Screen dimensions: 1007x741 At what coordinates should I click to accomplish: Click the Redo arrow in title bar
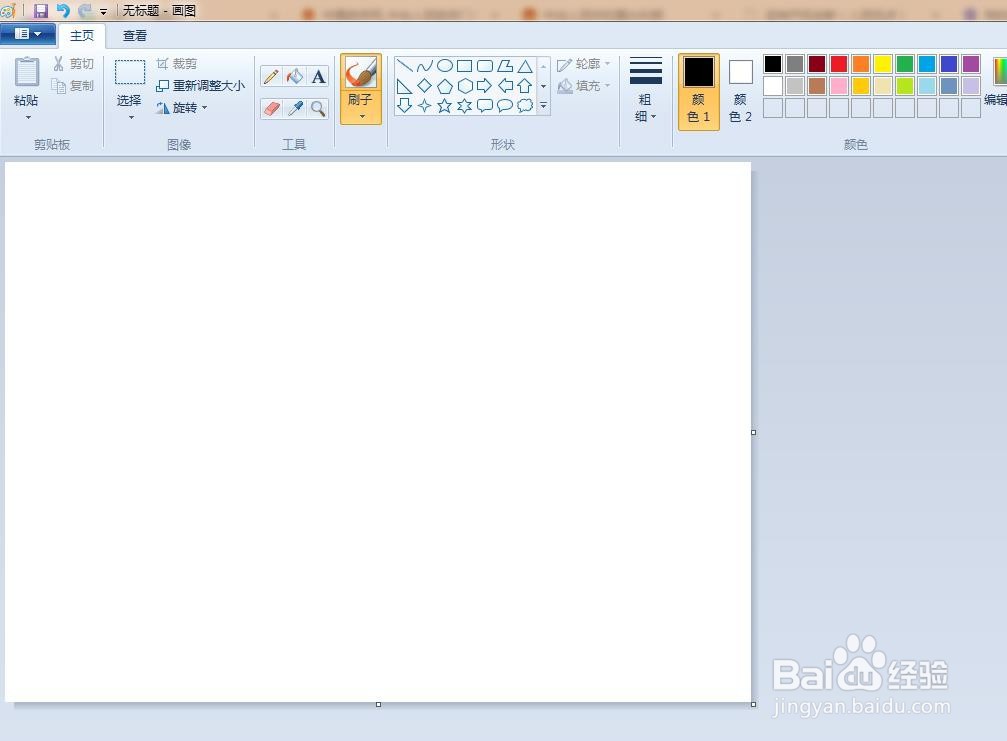(x=84, y=10)
